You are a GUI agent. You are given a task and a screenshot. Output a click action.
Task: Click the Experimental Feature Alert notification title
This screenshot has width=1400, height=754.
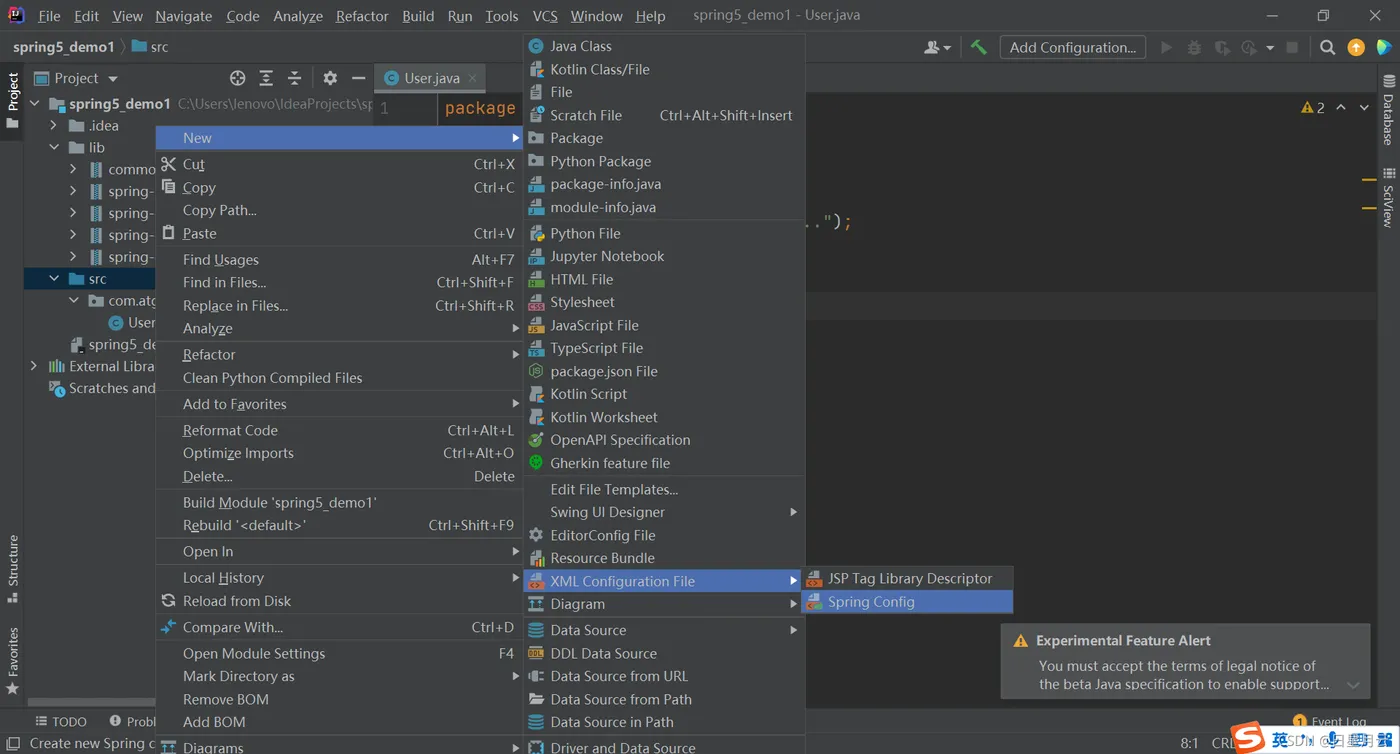coord(1123,640)
